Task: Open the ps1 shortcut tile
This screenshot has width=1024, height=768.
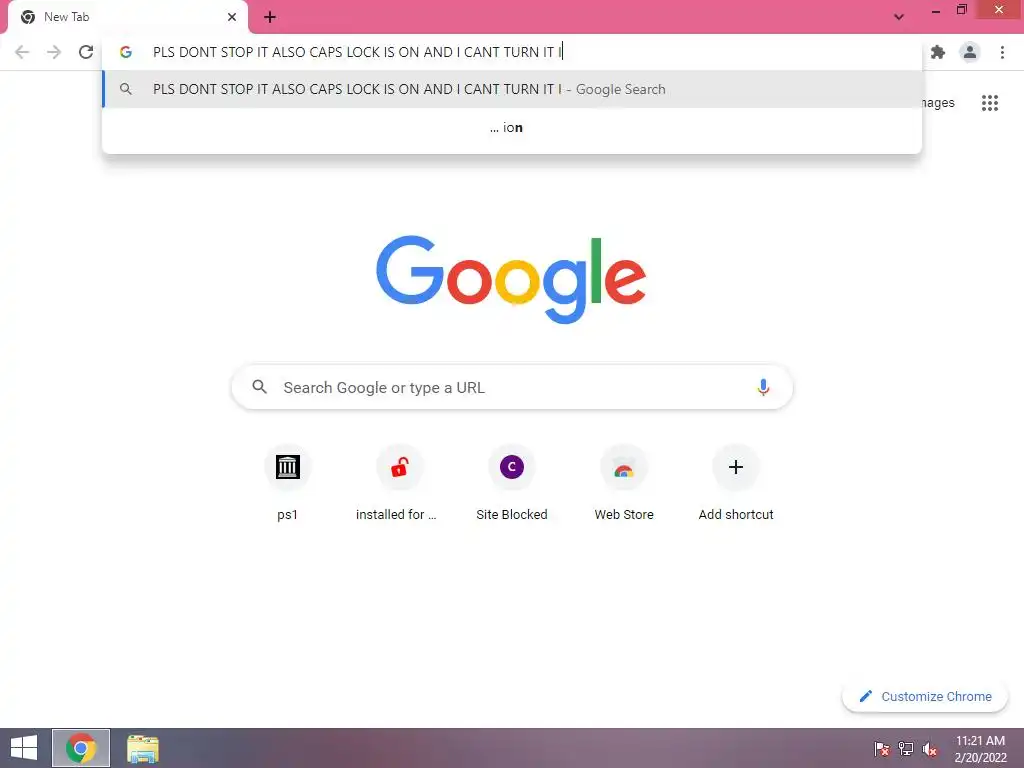Action: click(x=287, y=483)
